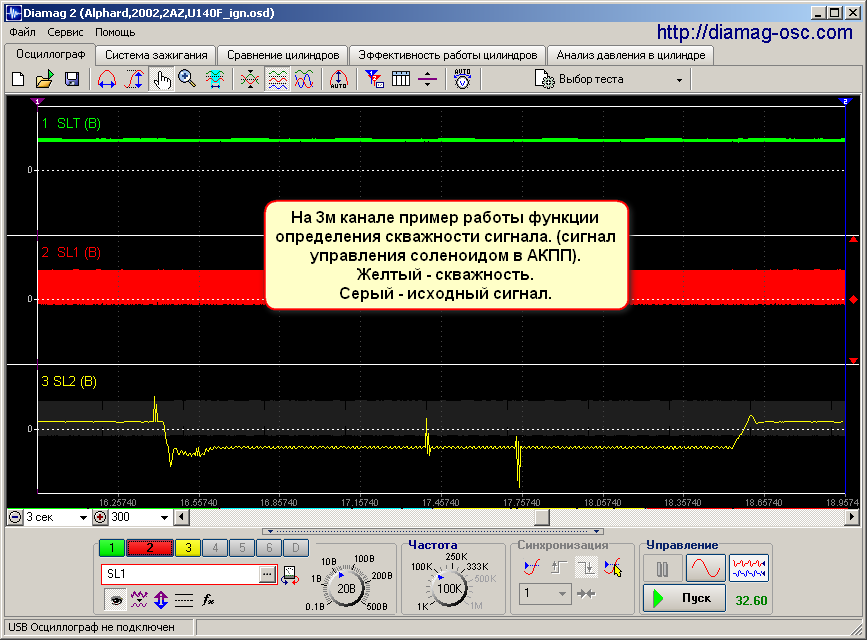Screen dimensions: 867x640
Task: Click the timeline scrollbar right arrow
Action: tap(852, 517)
